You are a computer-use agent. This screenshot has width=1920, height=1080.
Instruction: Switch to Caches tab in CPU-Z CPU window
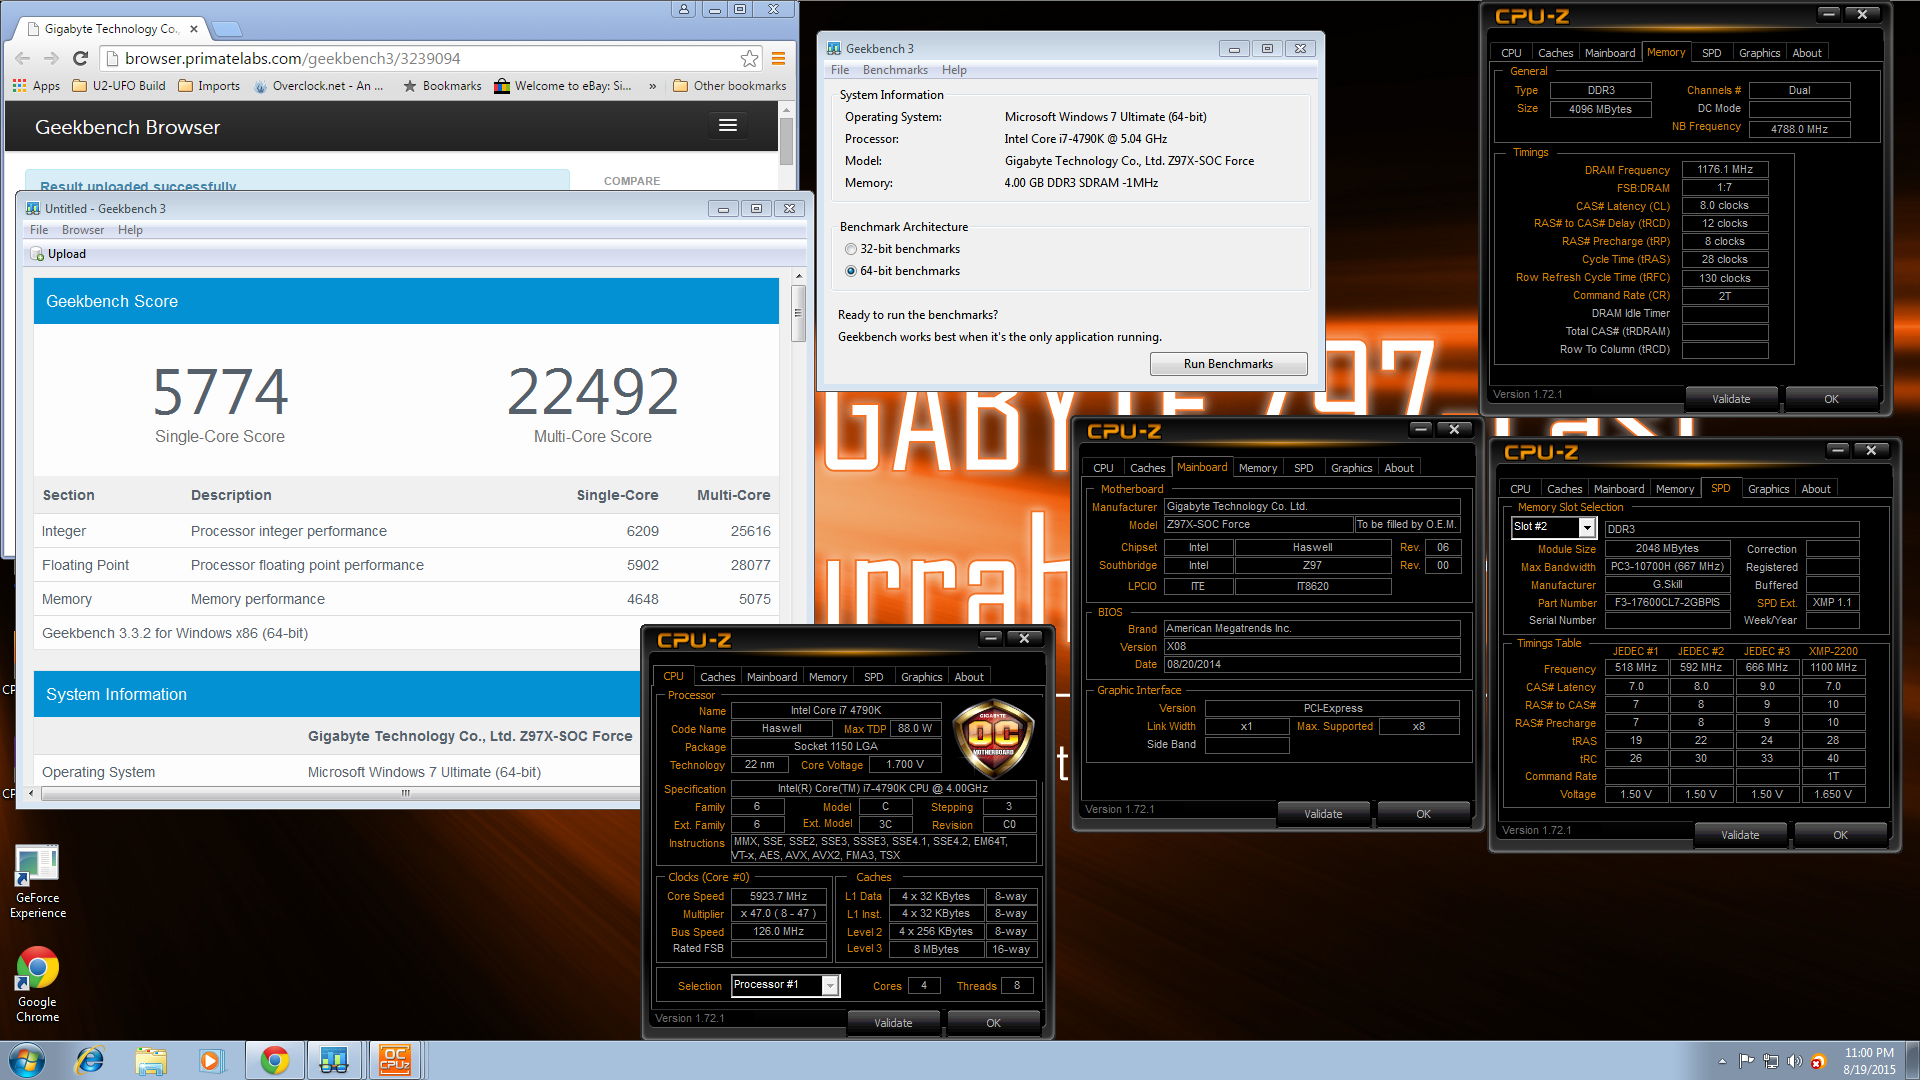point(717,677)
